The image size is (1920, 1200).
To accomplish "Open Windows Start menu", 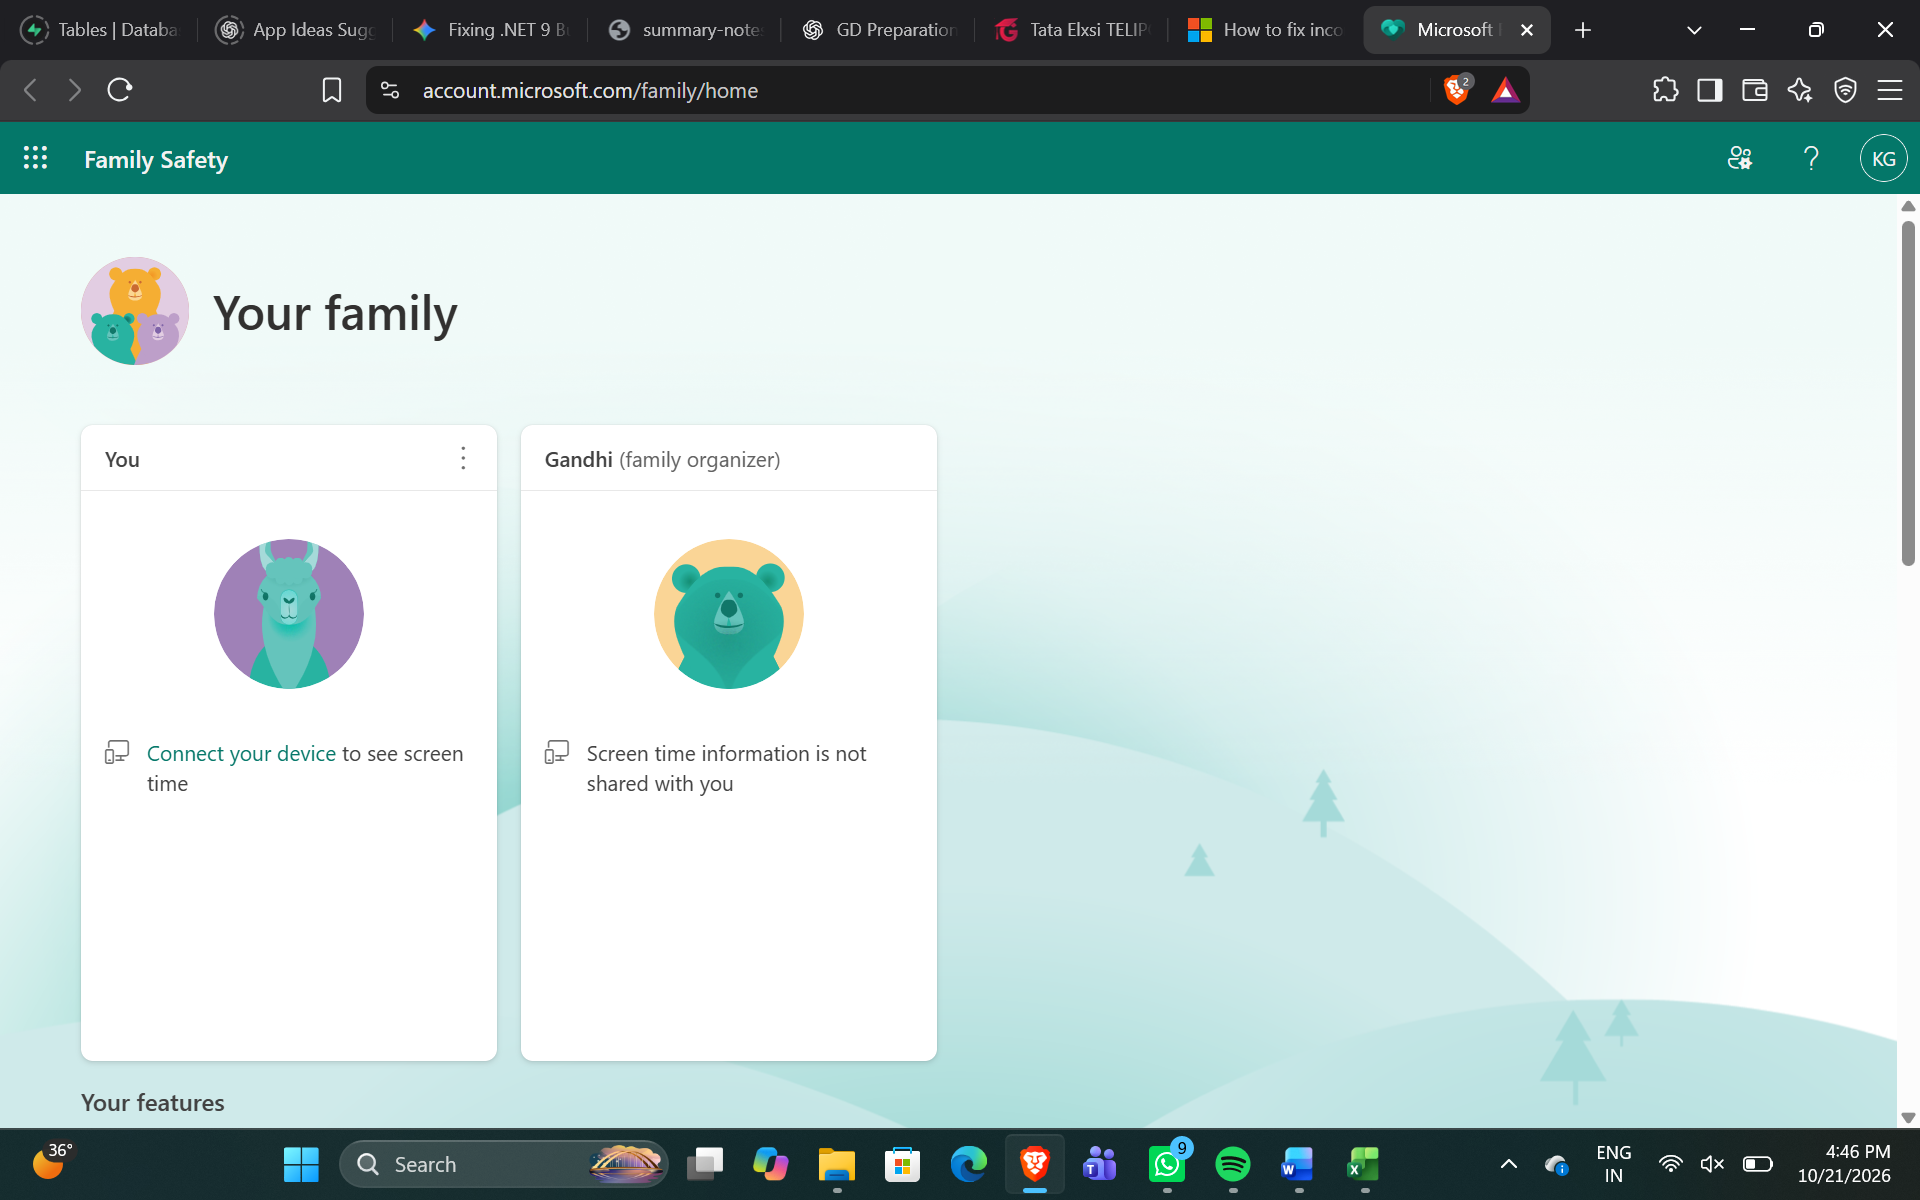I will (301, 1164).
